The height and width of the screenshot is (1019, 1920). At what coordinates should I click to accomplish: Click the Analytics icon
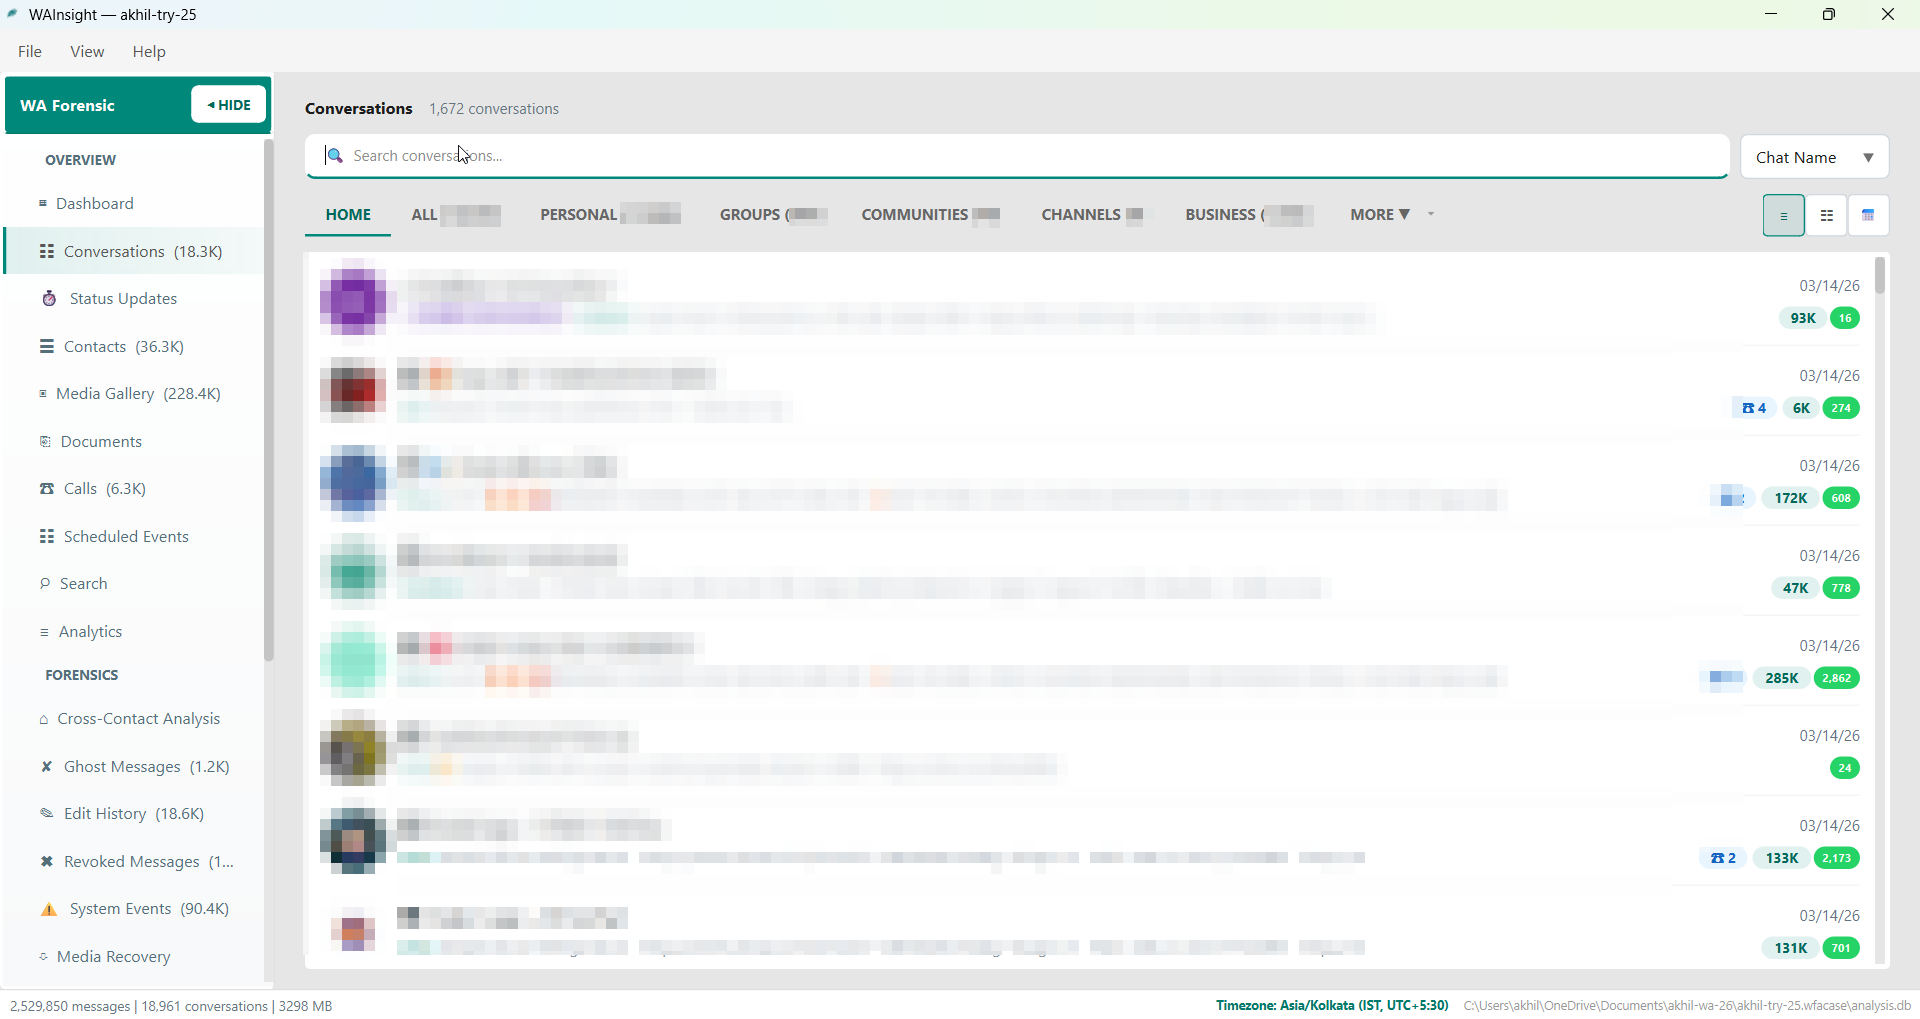click(x=44, y=632)
